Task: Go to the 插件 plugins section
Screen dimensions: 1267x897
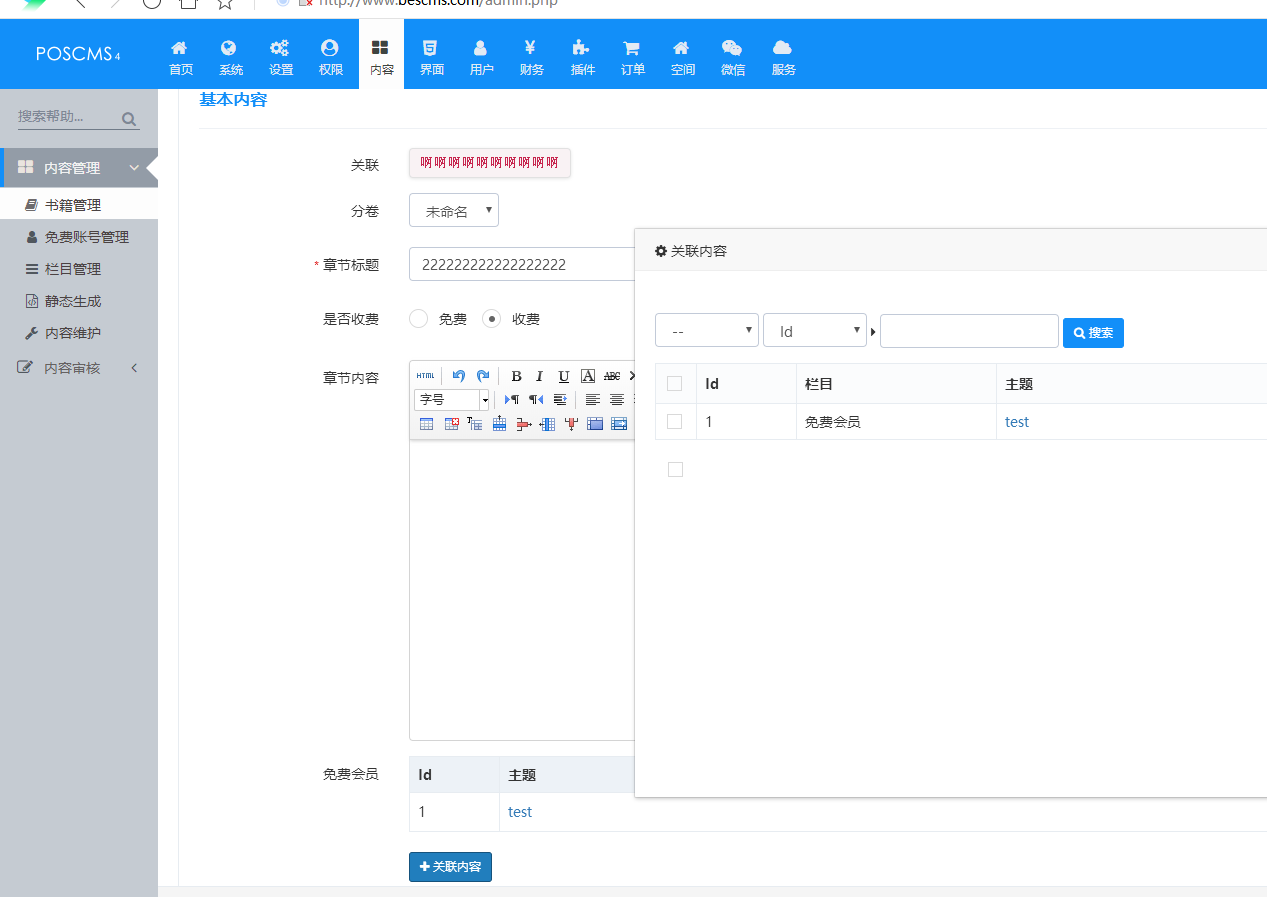Action: click(583, 58)
